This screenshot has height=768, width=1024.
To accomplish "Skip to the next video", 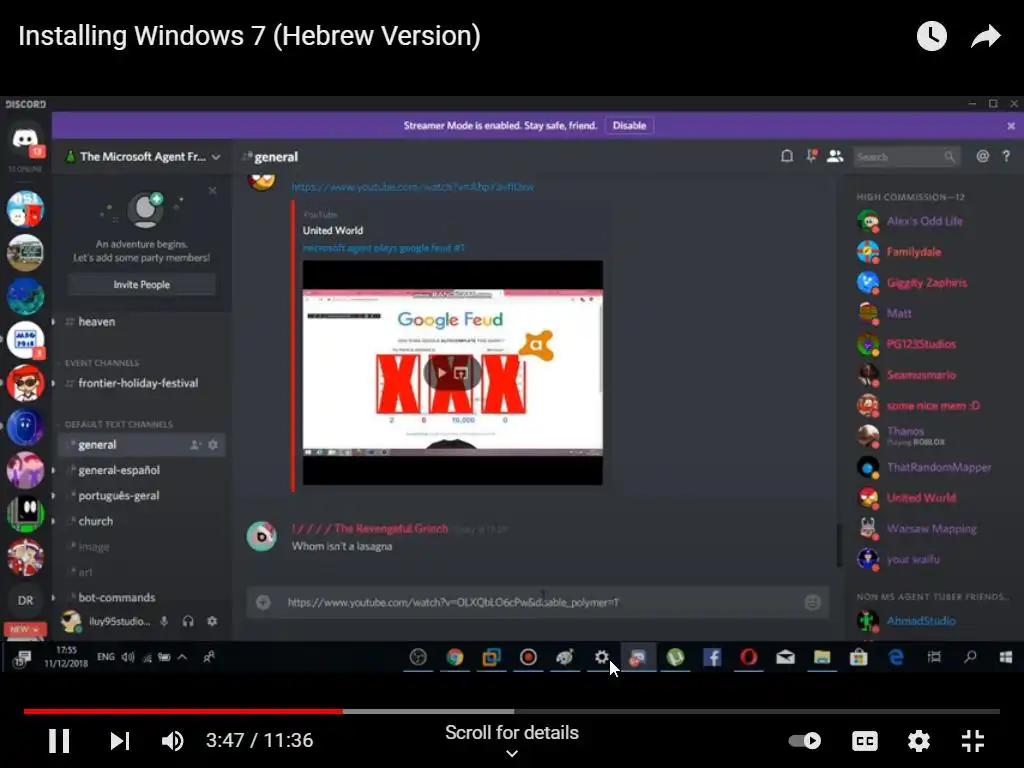I will click(120, 741).
